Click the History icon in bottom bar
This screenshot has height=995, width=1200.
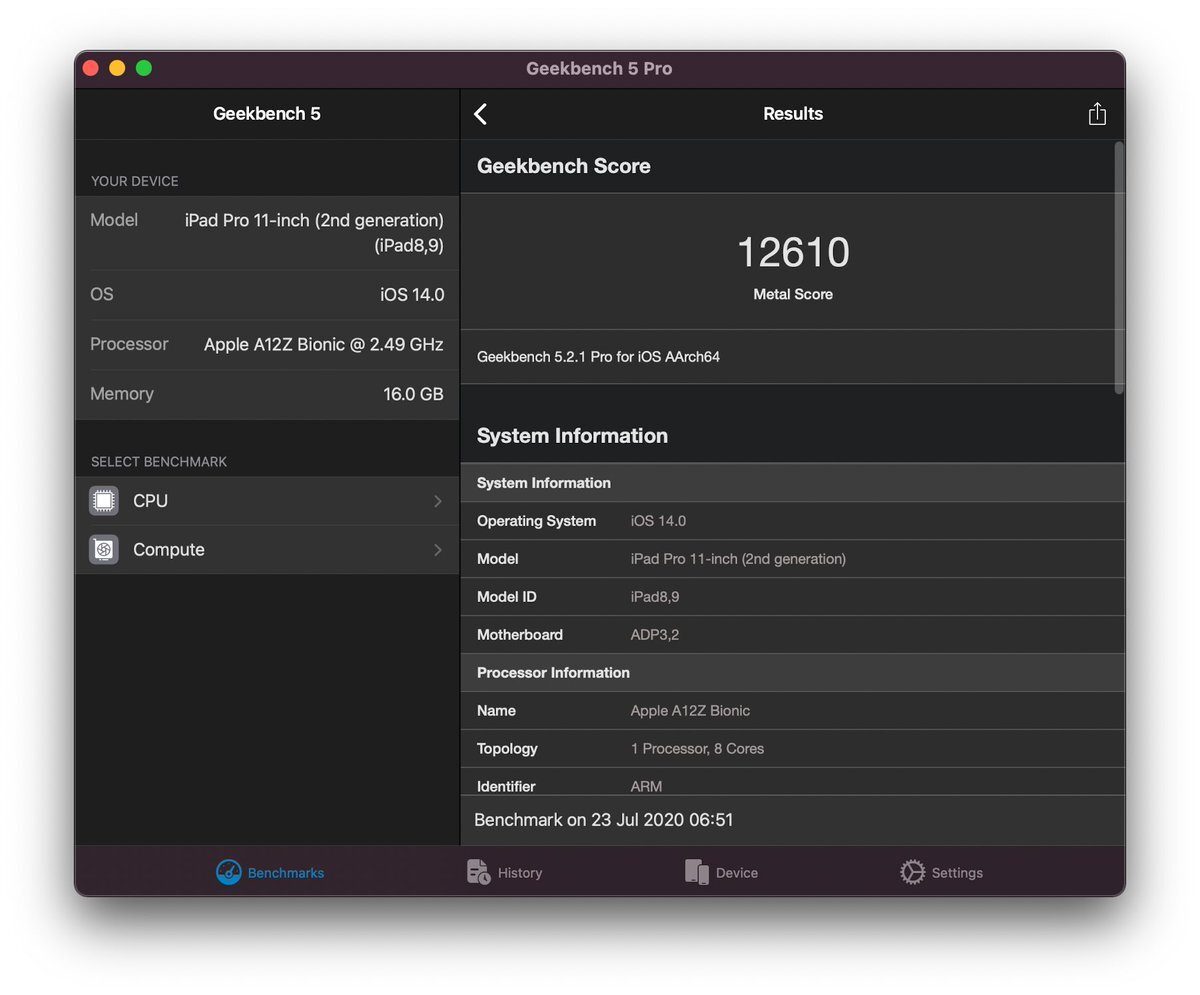pos(479,872)
